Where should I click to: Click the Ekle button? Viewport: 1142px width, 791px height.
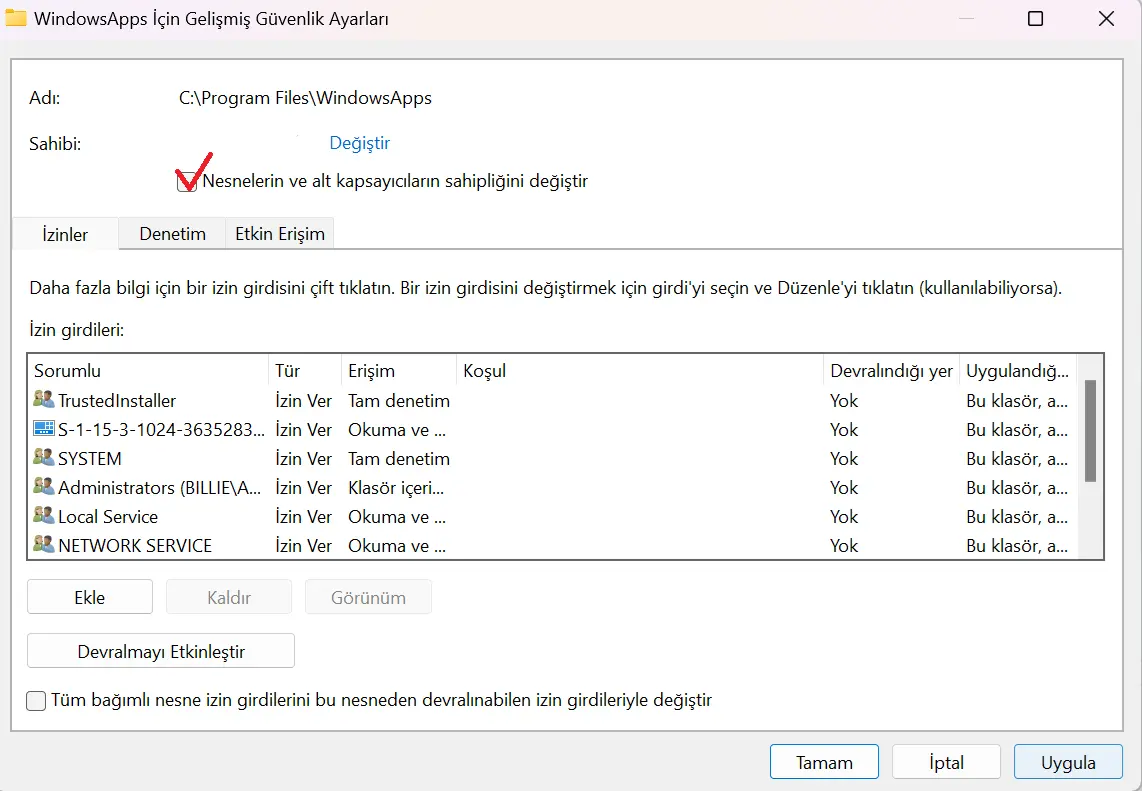pyautogui.click(x=90, y=597)
